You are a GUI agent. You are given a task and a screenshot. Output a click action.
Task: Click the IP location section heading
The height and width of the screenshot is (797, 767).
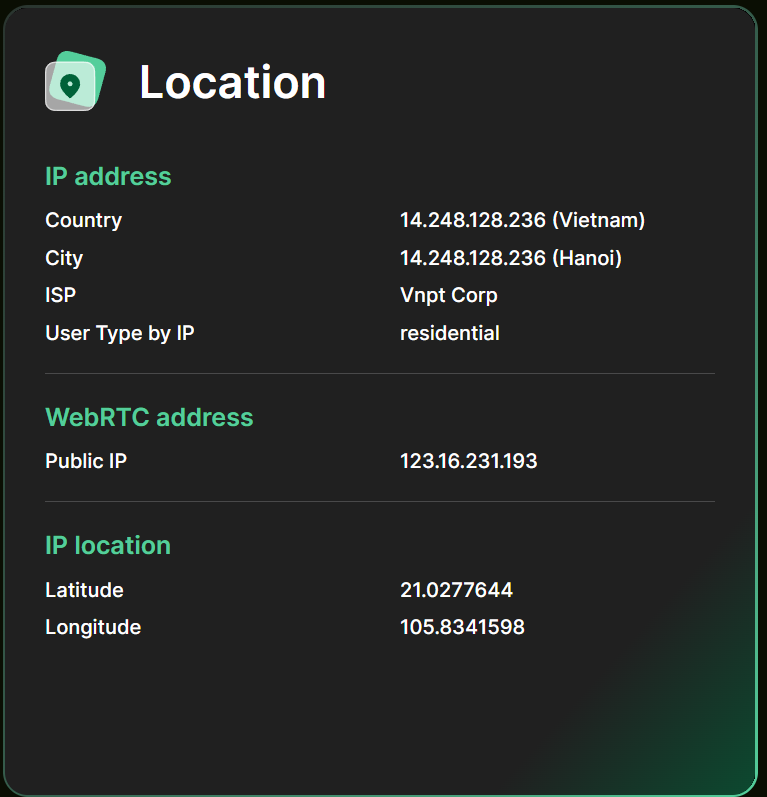pos(108,545)
